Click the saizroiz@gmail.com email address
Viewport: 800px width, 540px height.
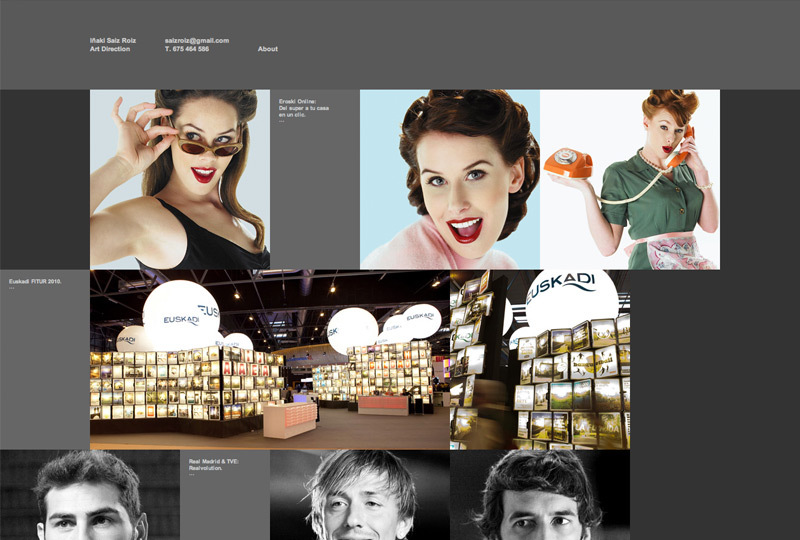pyautogui.click(x=197, y=40)
